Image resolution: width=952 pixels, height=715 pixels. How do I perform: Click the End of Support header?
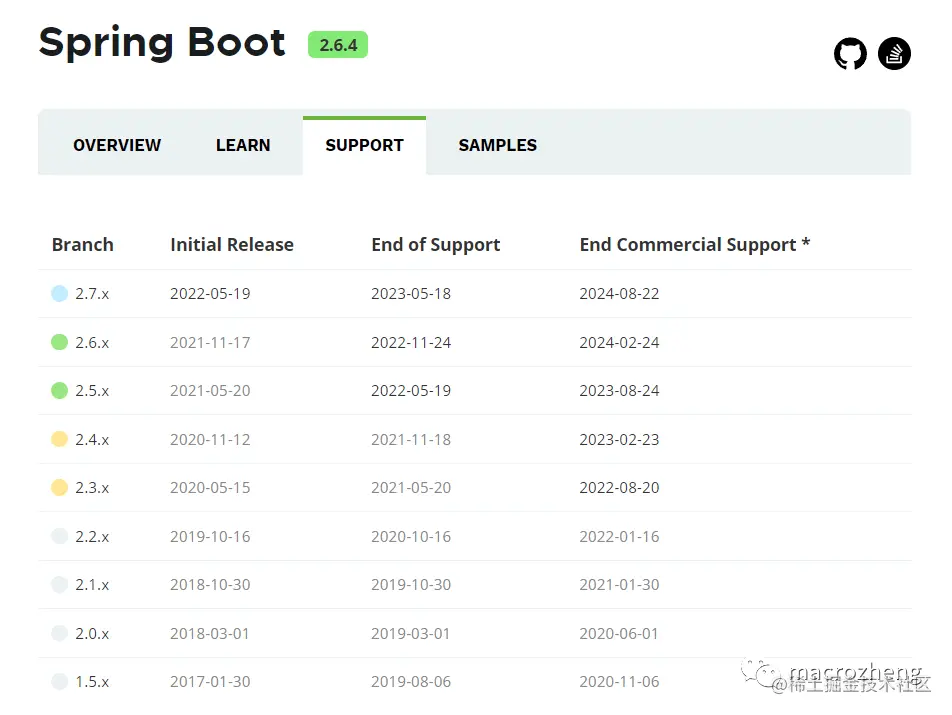[436, 245]
